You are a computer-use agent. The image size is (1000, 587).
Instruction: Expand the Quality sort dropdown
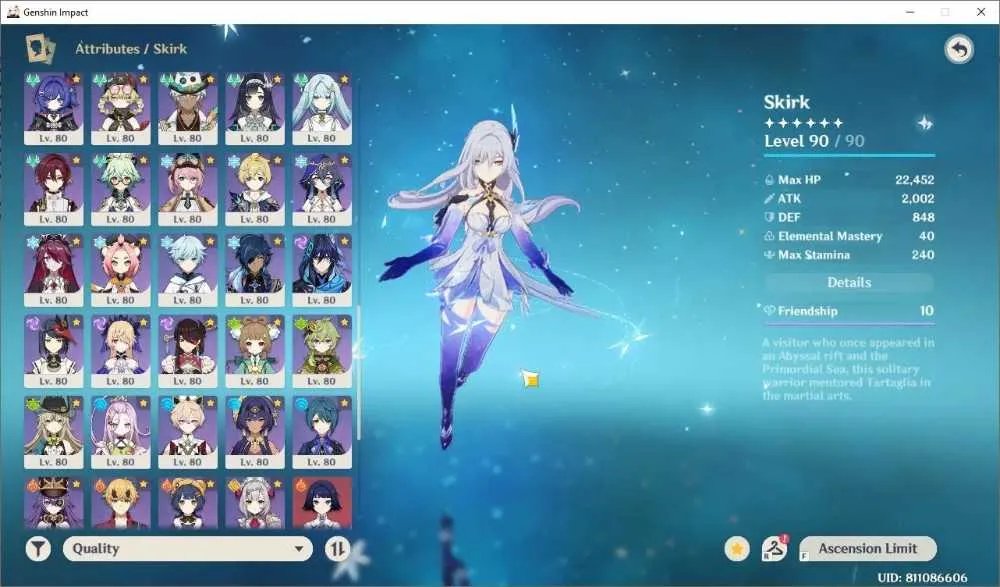click(x=188, y=548)
